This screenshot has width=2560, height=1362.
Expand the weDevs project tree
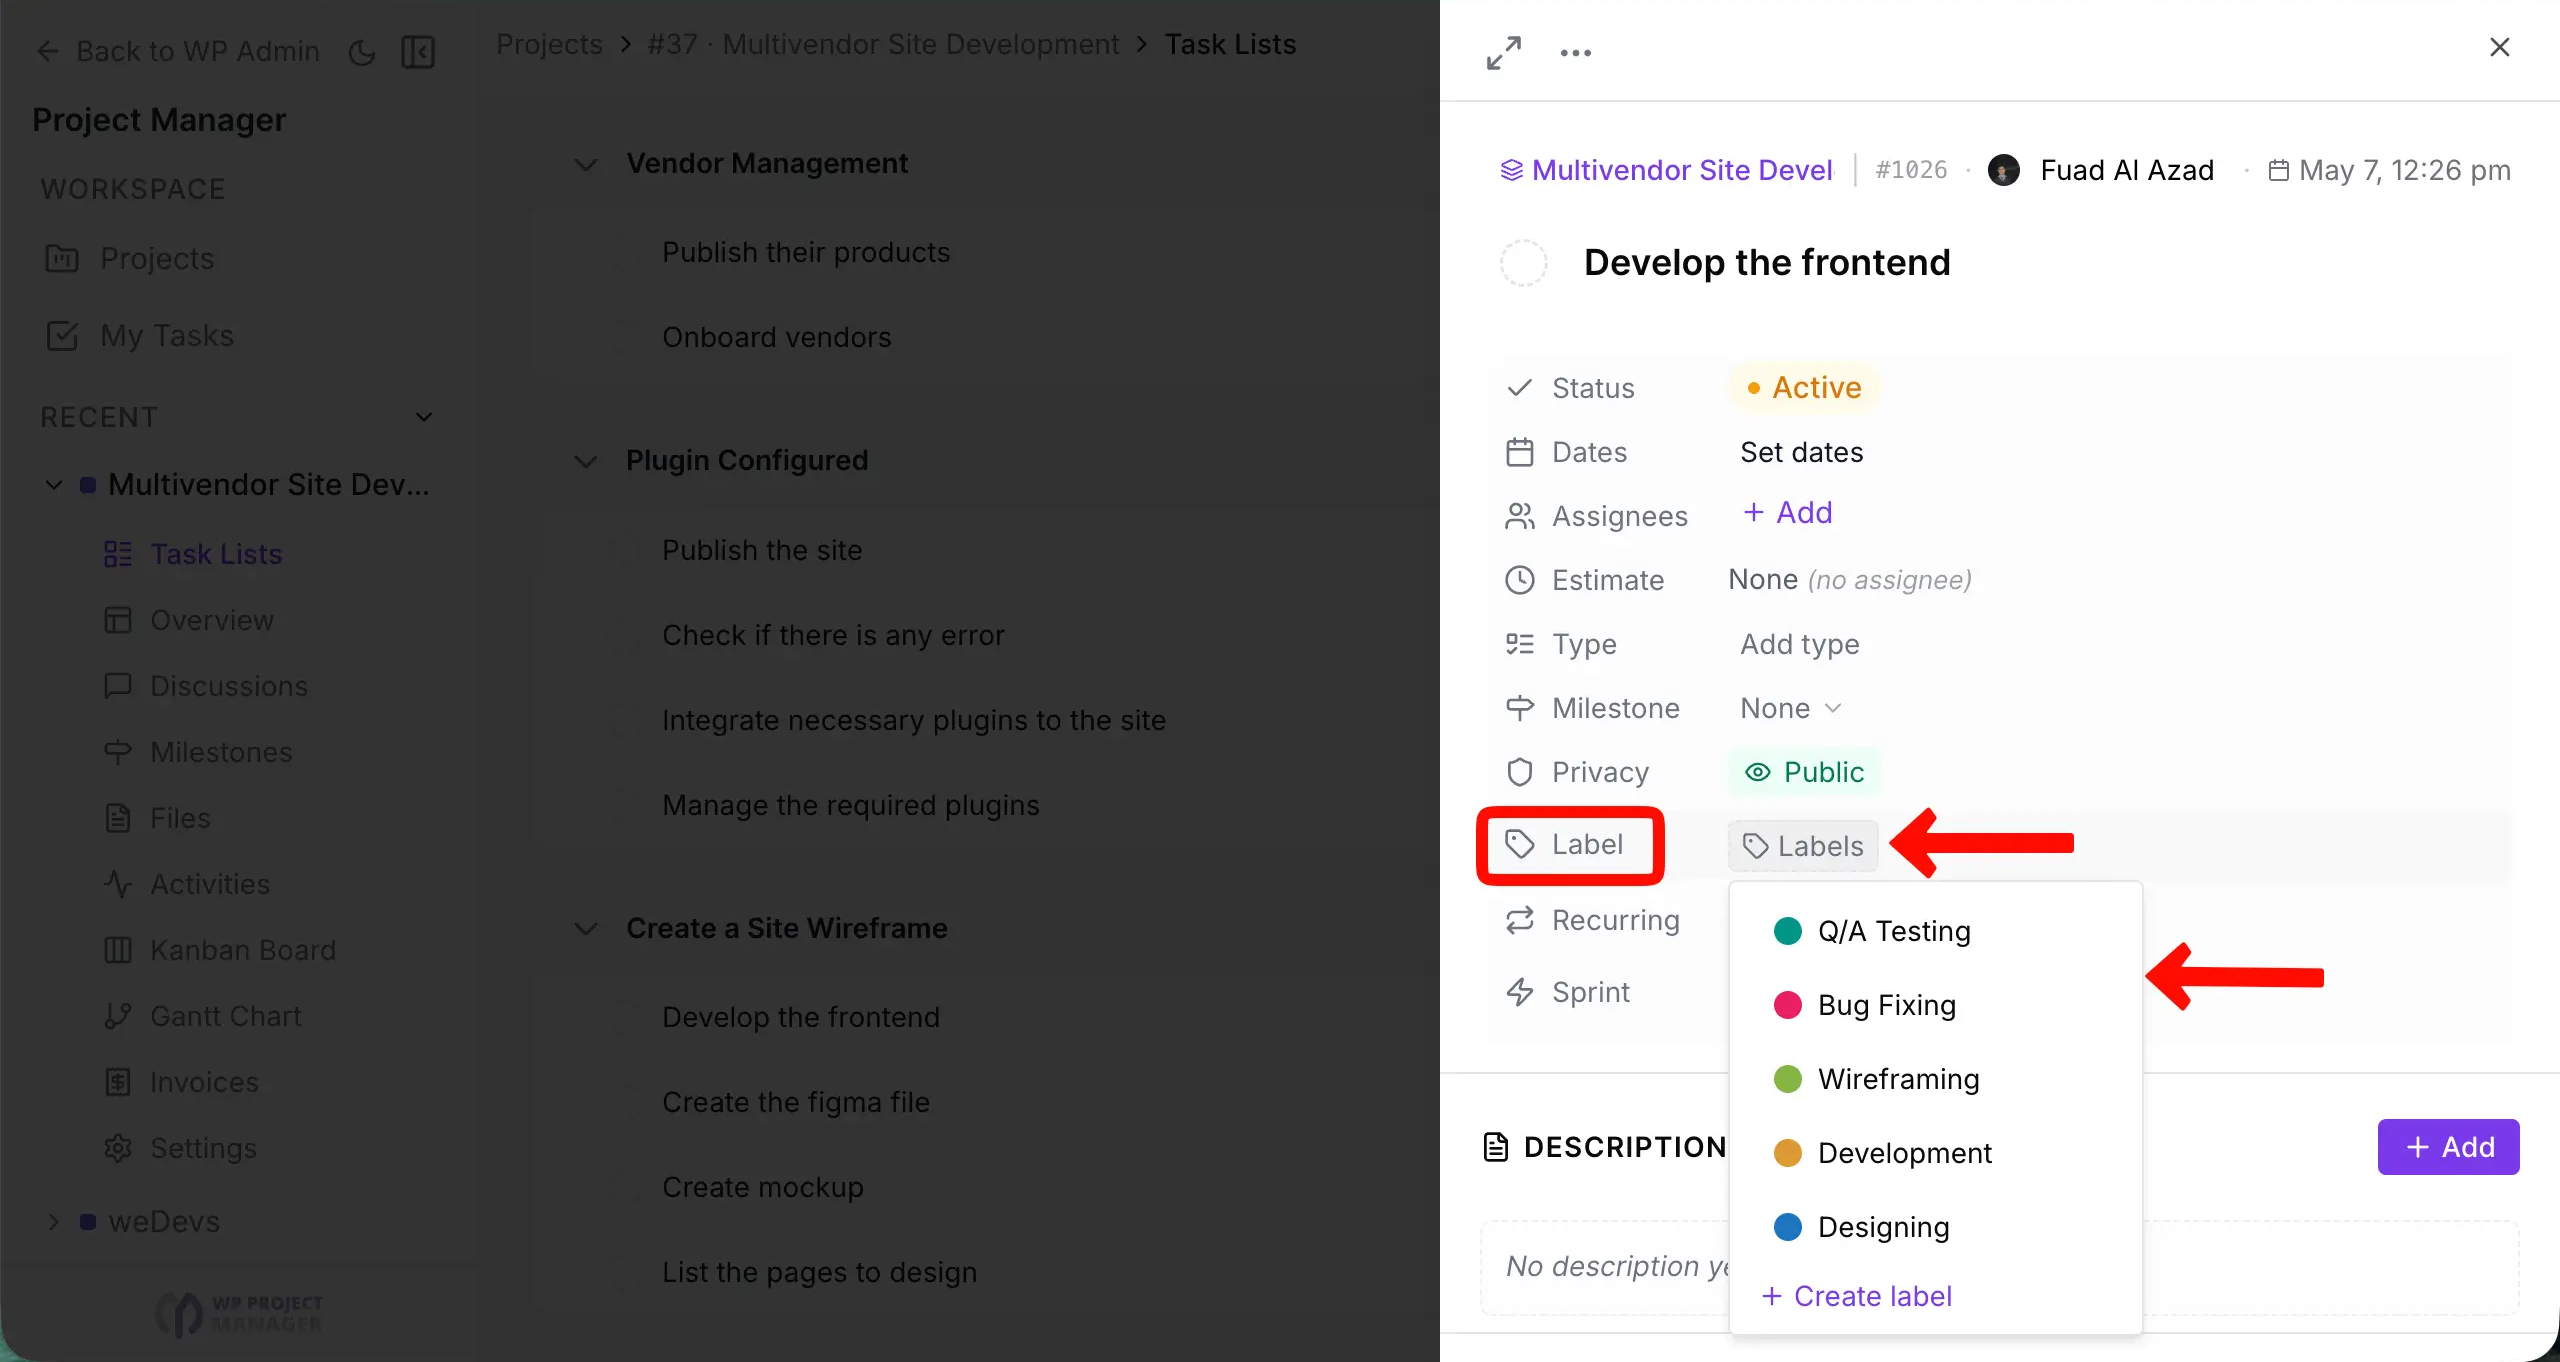click(54, 1222)
